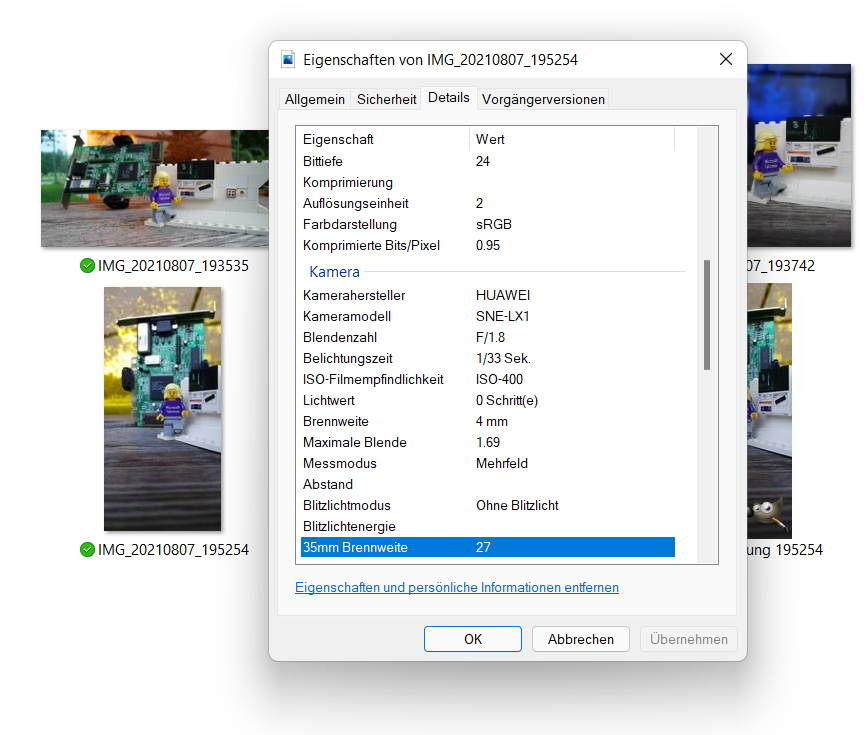
Task: Select the bottom-right thumbnail labeled 'ung 195254'
Action: click(x=769, y=411)
